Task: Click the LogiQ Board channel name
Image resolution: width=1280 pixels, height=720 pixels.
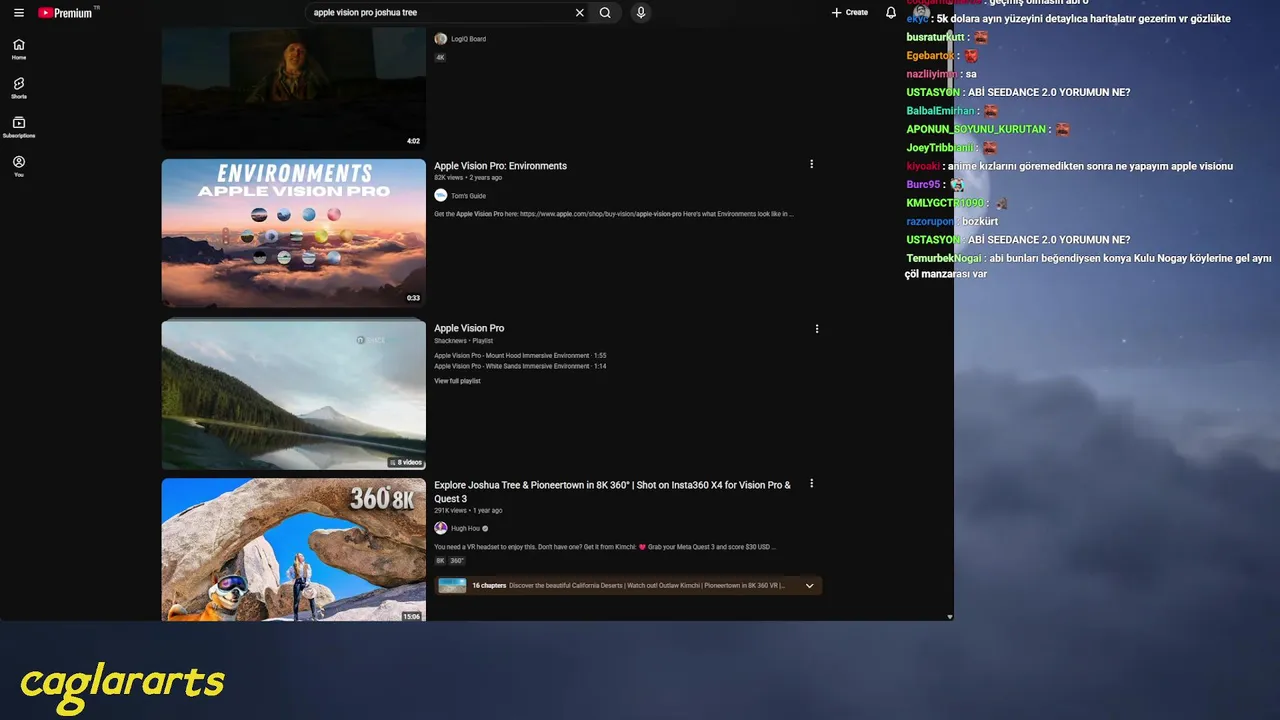Action: point(468,39)
